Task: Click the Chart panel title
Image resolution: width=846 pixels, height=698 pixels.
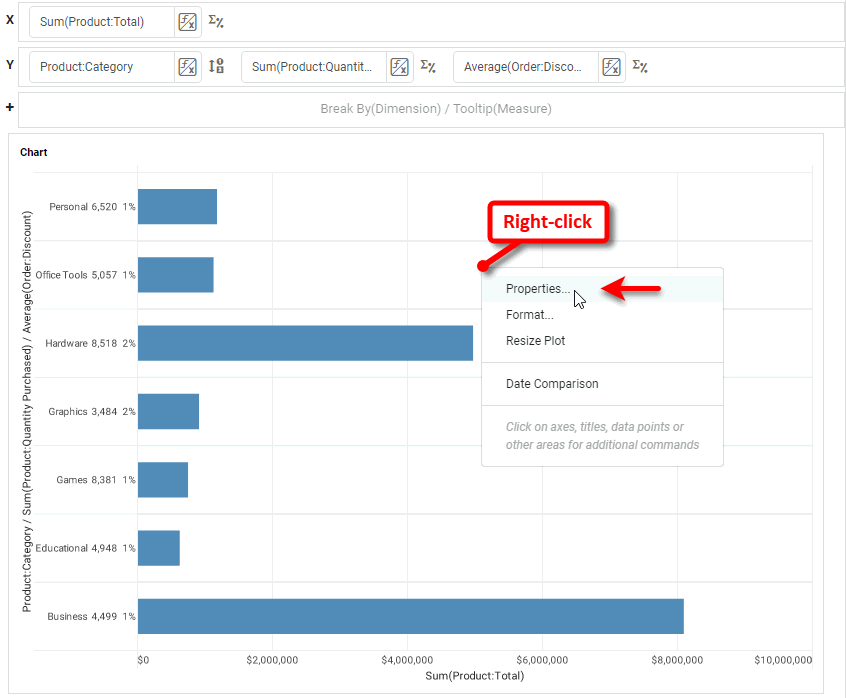Action: pyautogui.click(x=33, y=152)
